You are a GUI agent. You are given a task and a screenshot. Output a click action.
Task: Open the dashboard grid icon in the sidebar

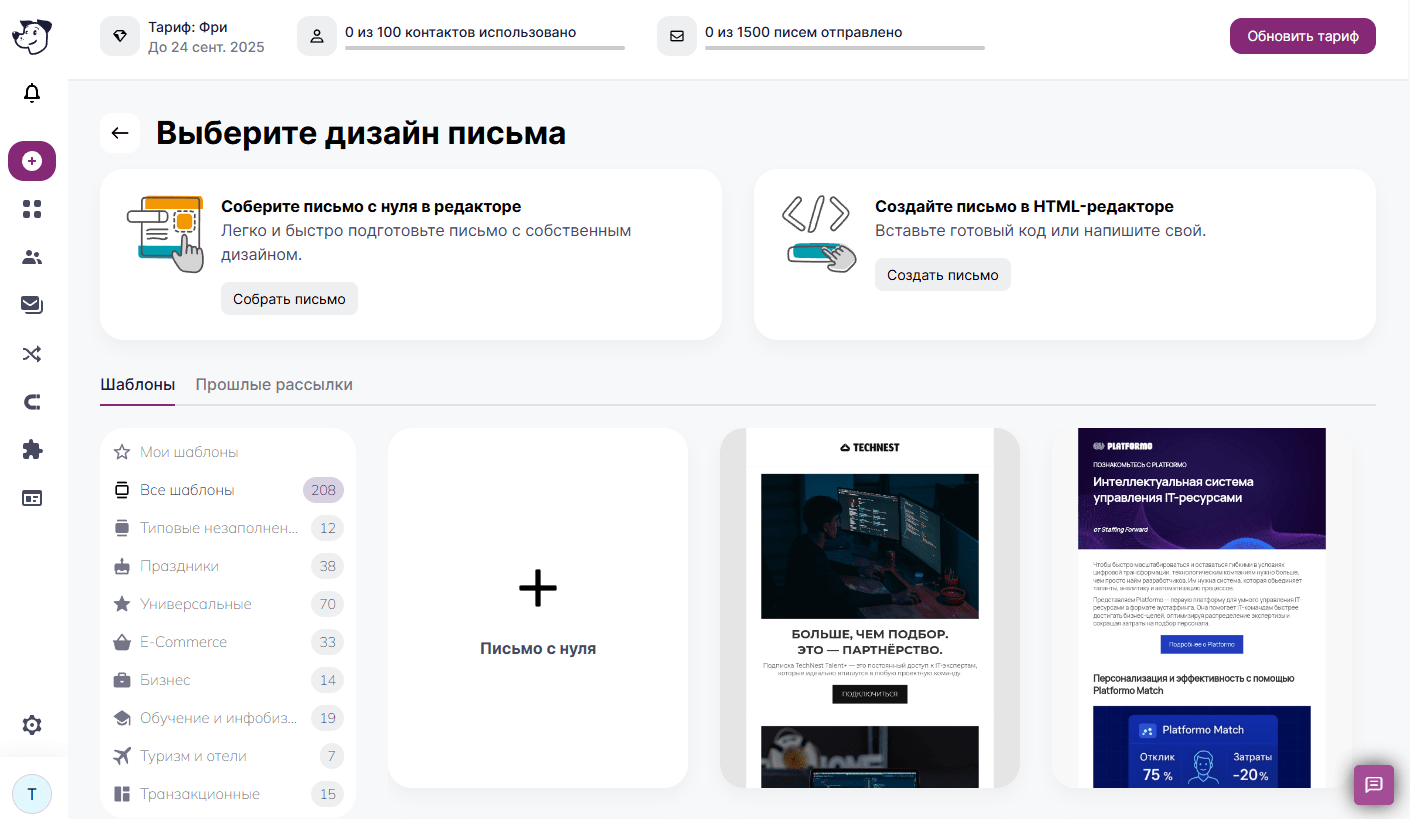click(x=32, y=209)
